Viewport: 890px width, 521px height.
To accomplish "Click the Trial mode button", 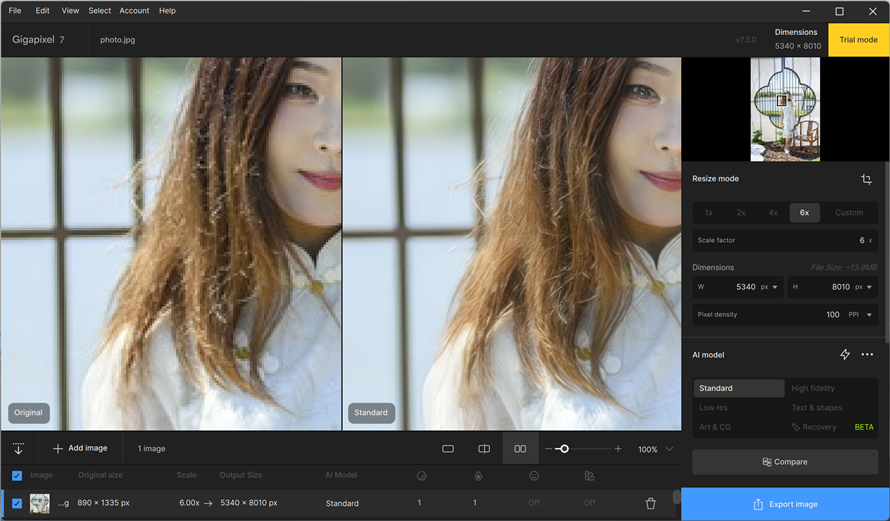I will 858,40.
